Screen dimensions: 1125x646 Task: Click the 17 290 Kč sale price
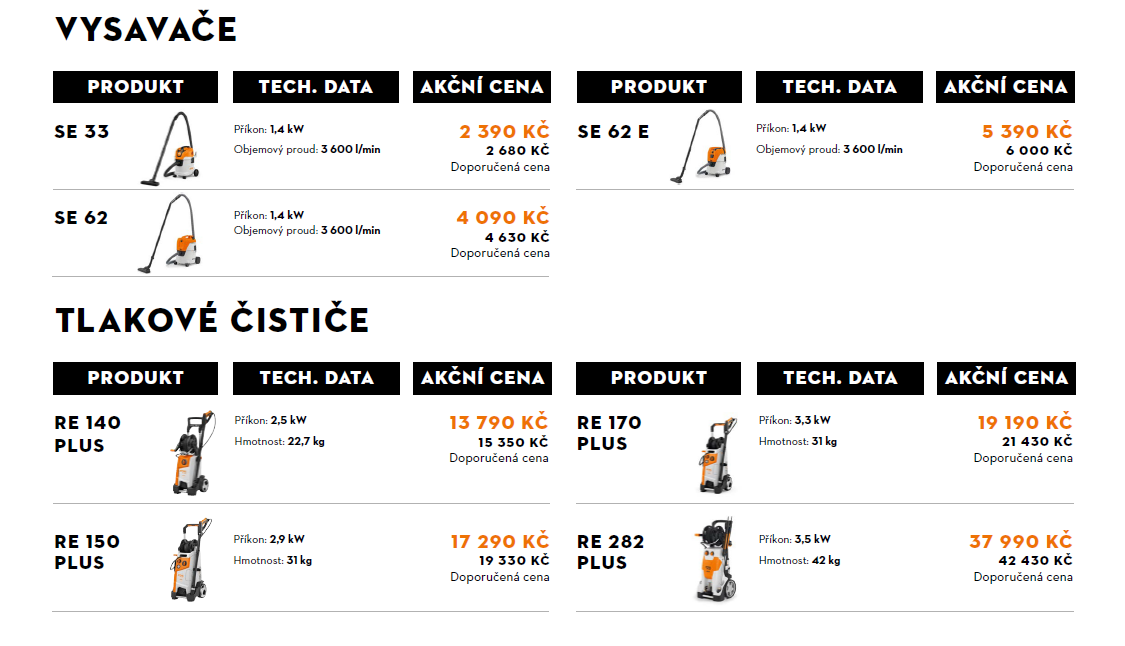[500, 541]
